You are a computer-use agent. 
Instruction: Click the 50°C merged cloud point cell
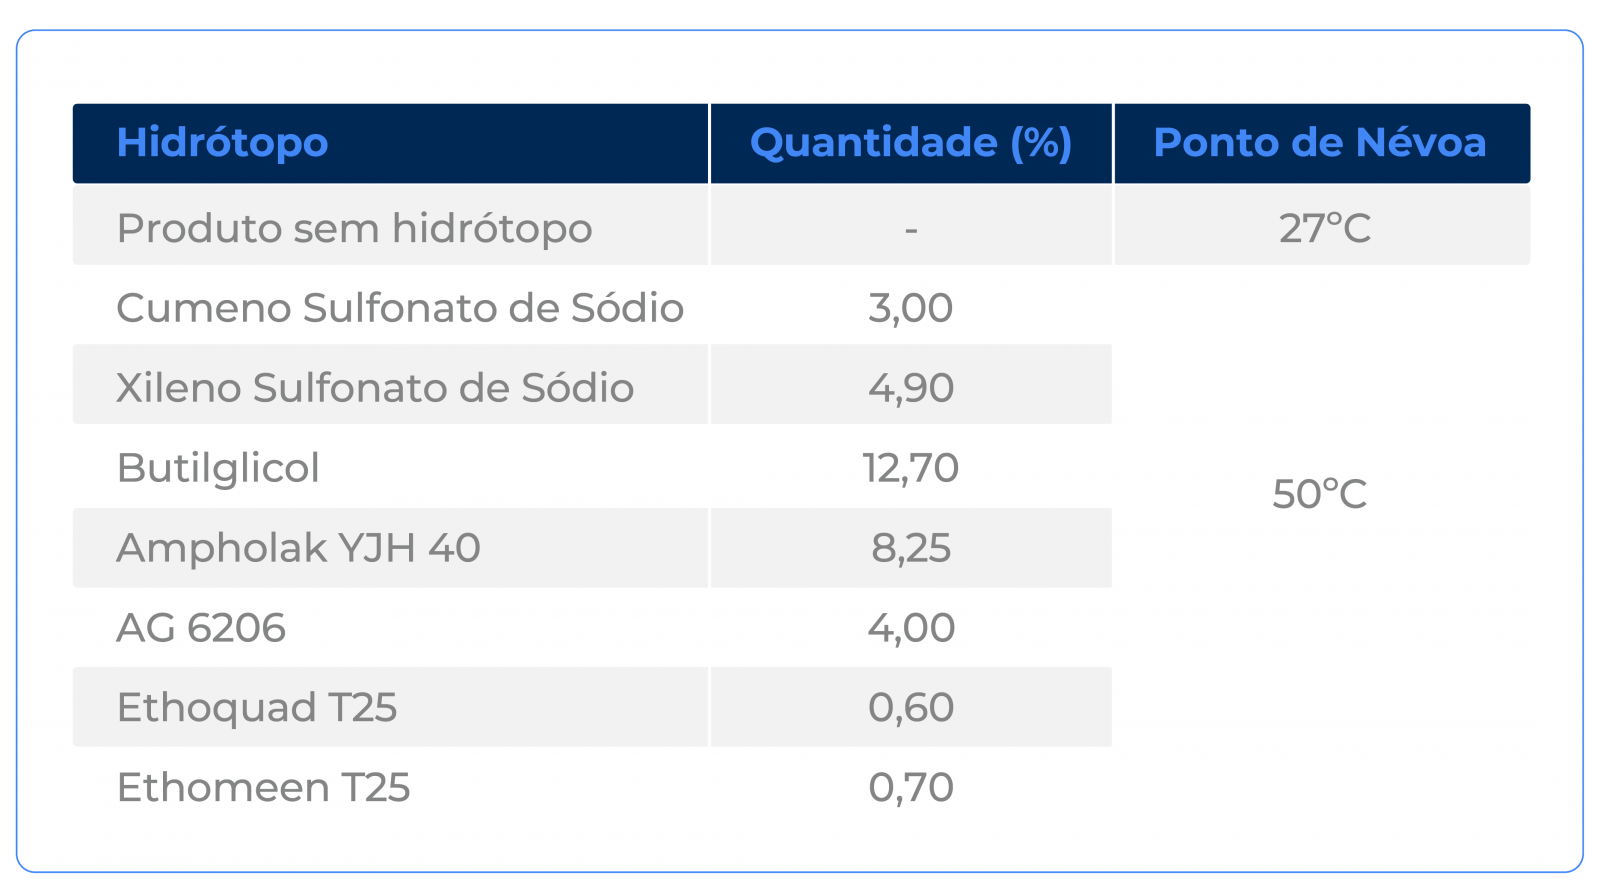point(1319,495)
